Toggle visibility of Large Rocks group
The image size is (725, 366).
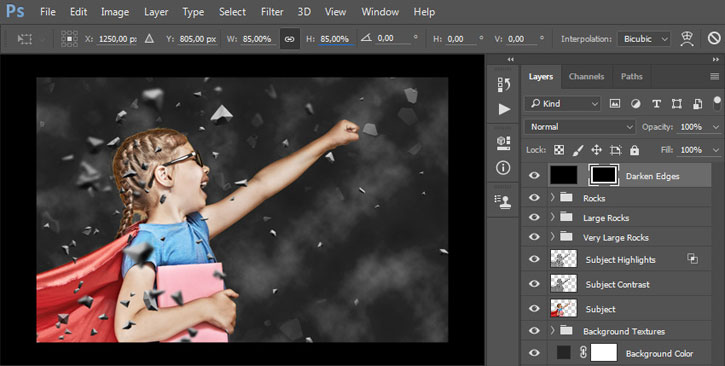pos(534,217)
